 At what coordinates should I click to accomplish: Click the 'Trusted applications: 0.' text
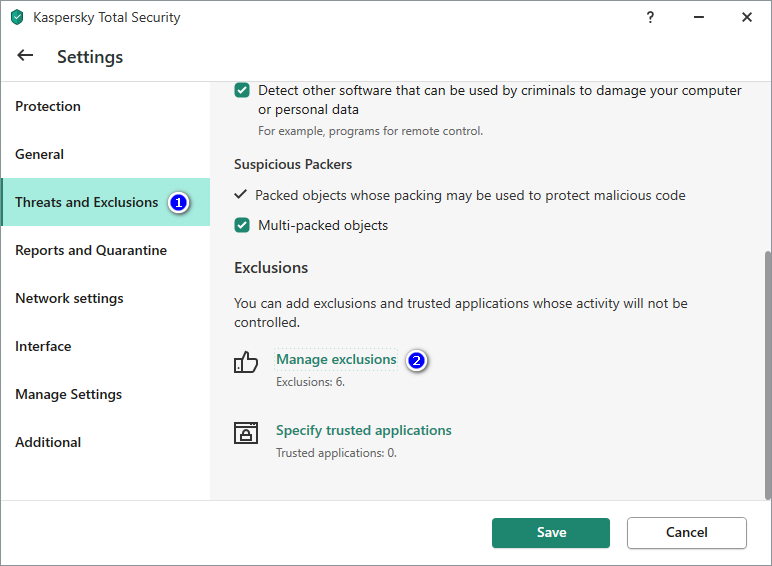point(336,453)
